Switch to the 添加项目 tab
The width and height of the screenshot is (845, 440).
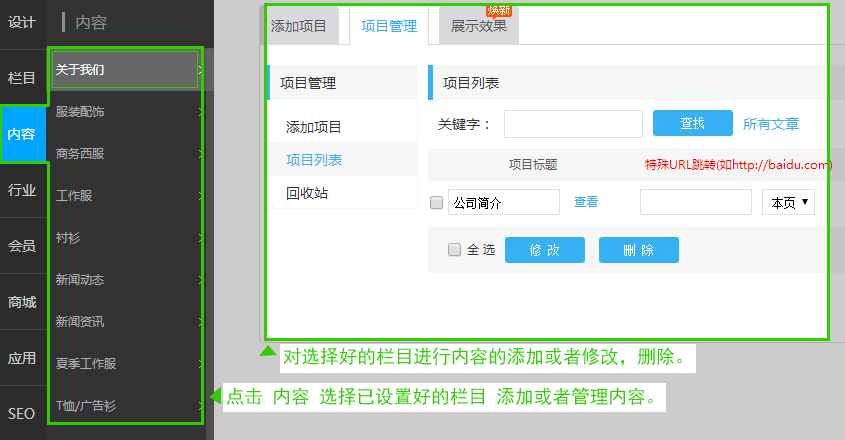click(x=299, y=26)
